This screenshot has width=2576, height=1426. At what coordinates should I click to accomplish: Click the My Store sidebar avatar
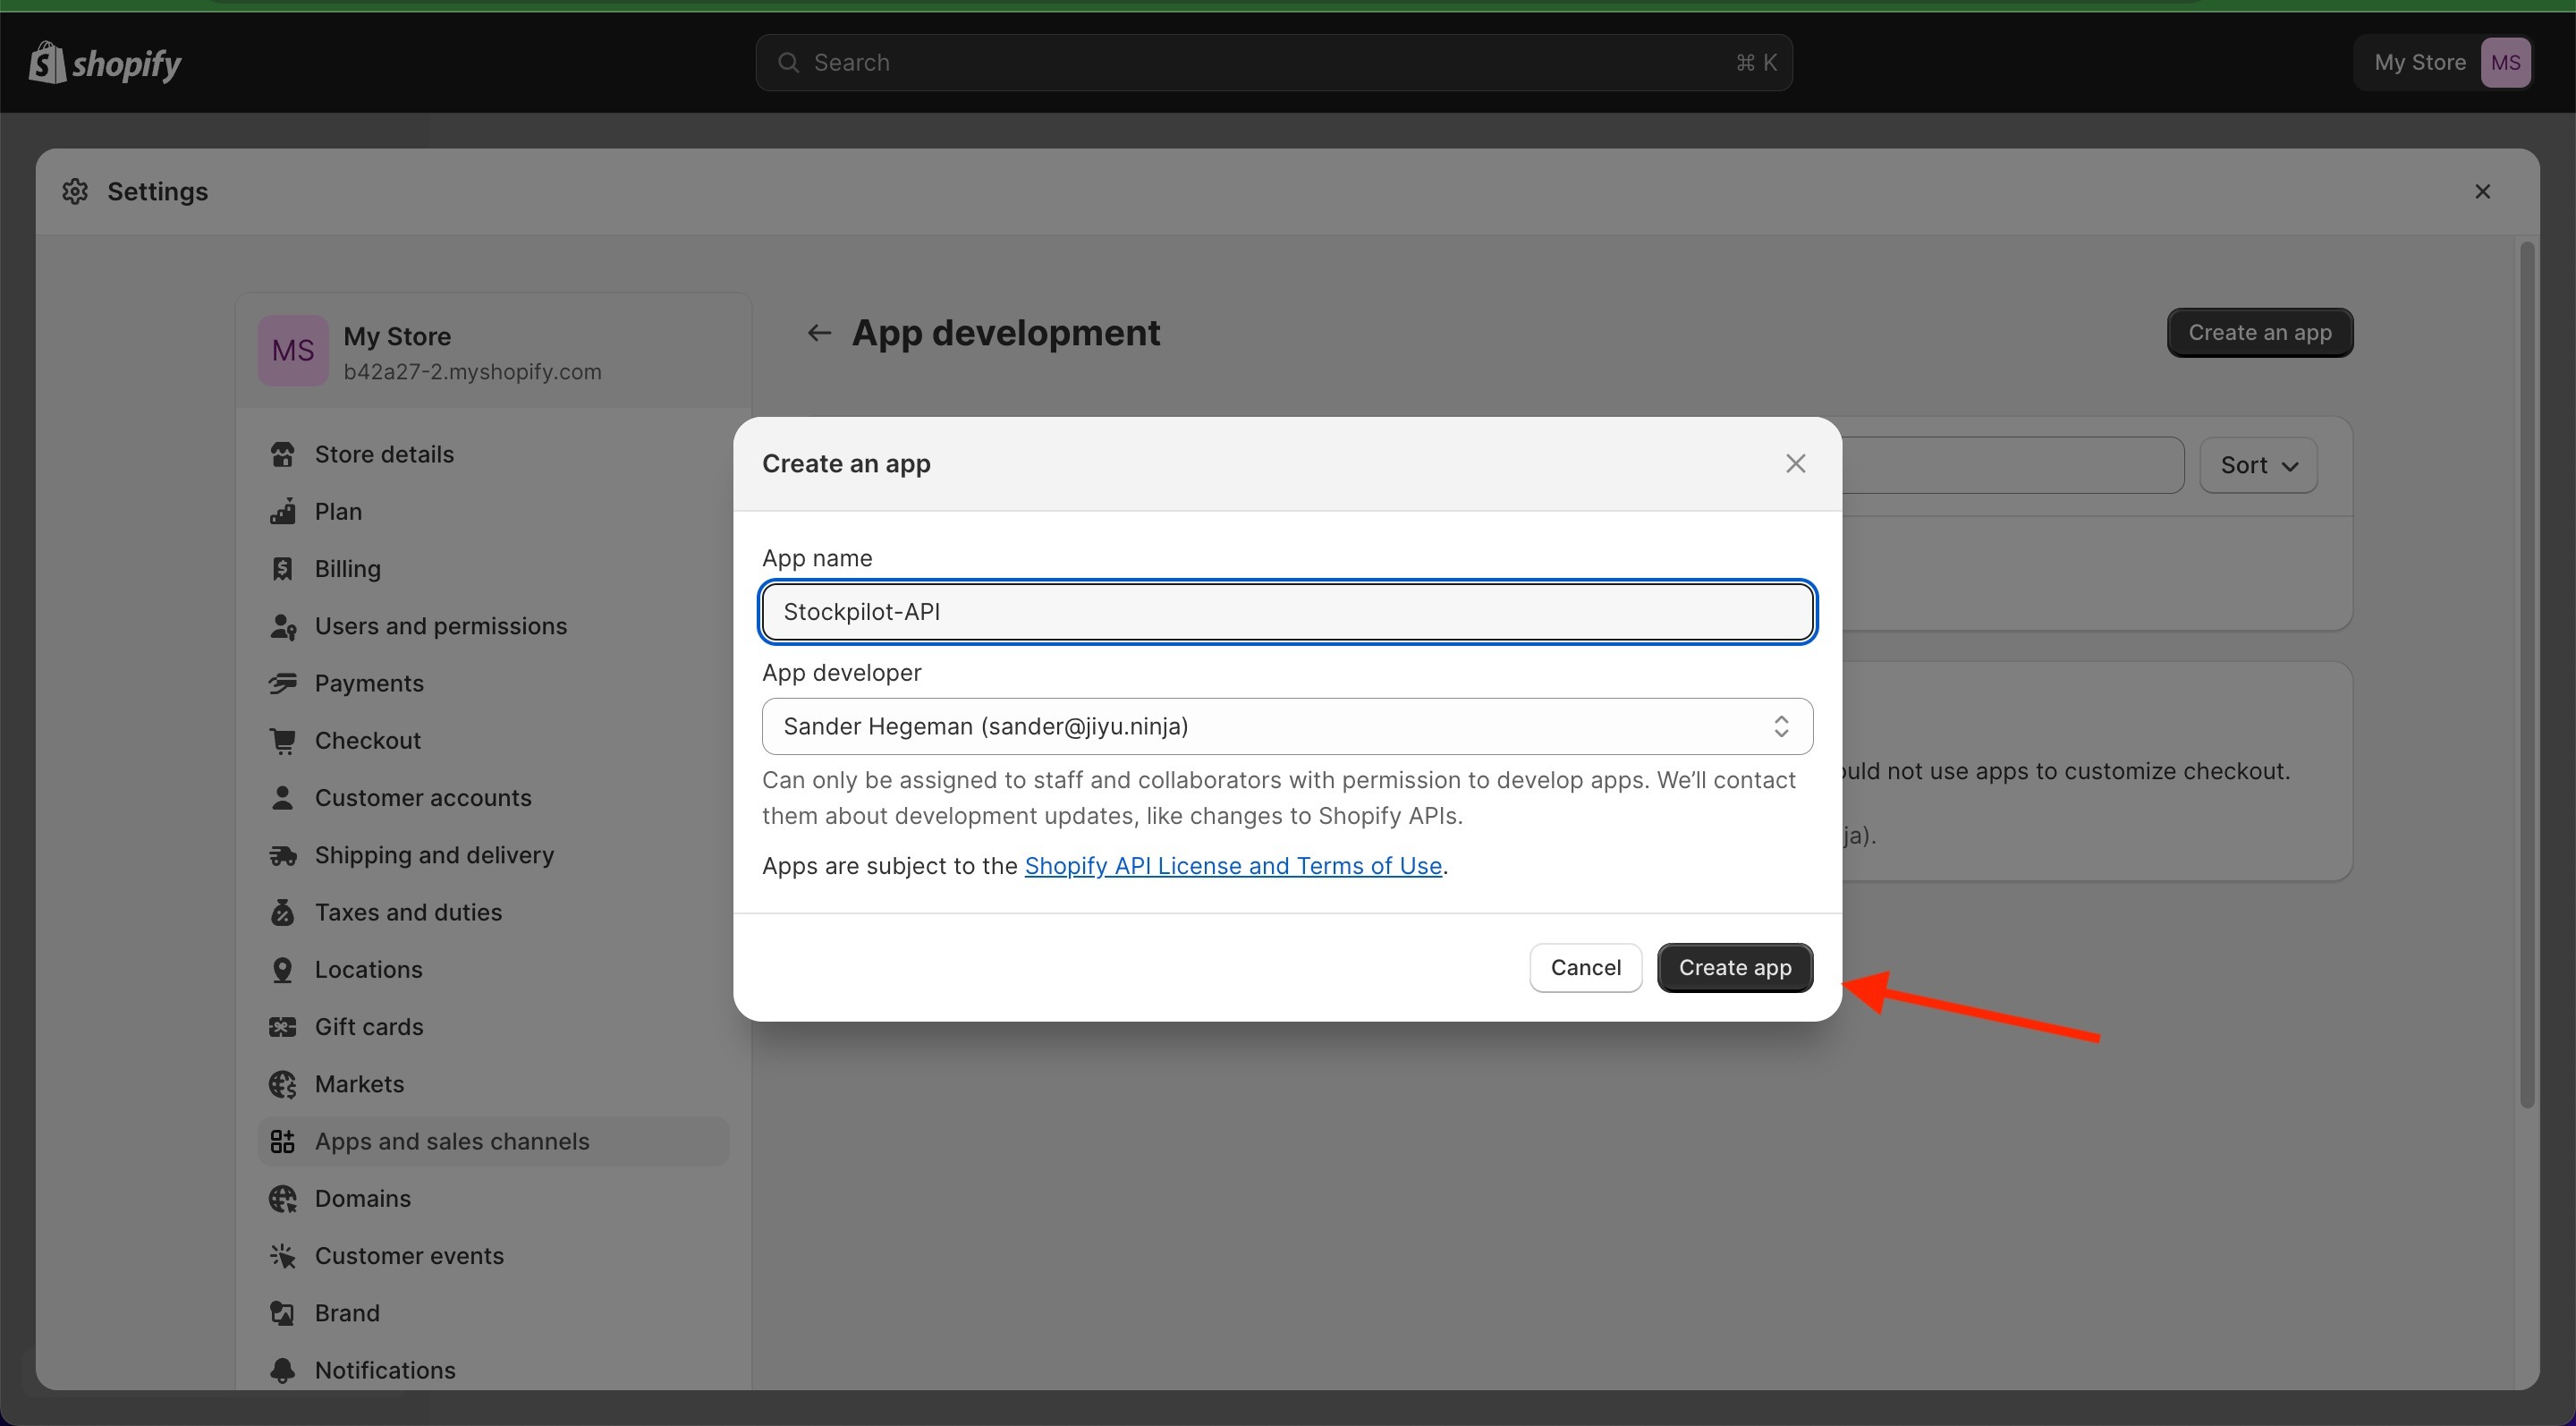point(293,351)
